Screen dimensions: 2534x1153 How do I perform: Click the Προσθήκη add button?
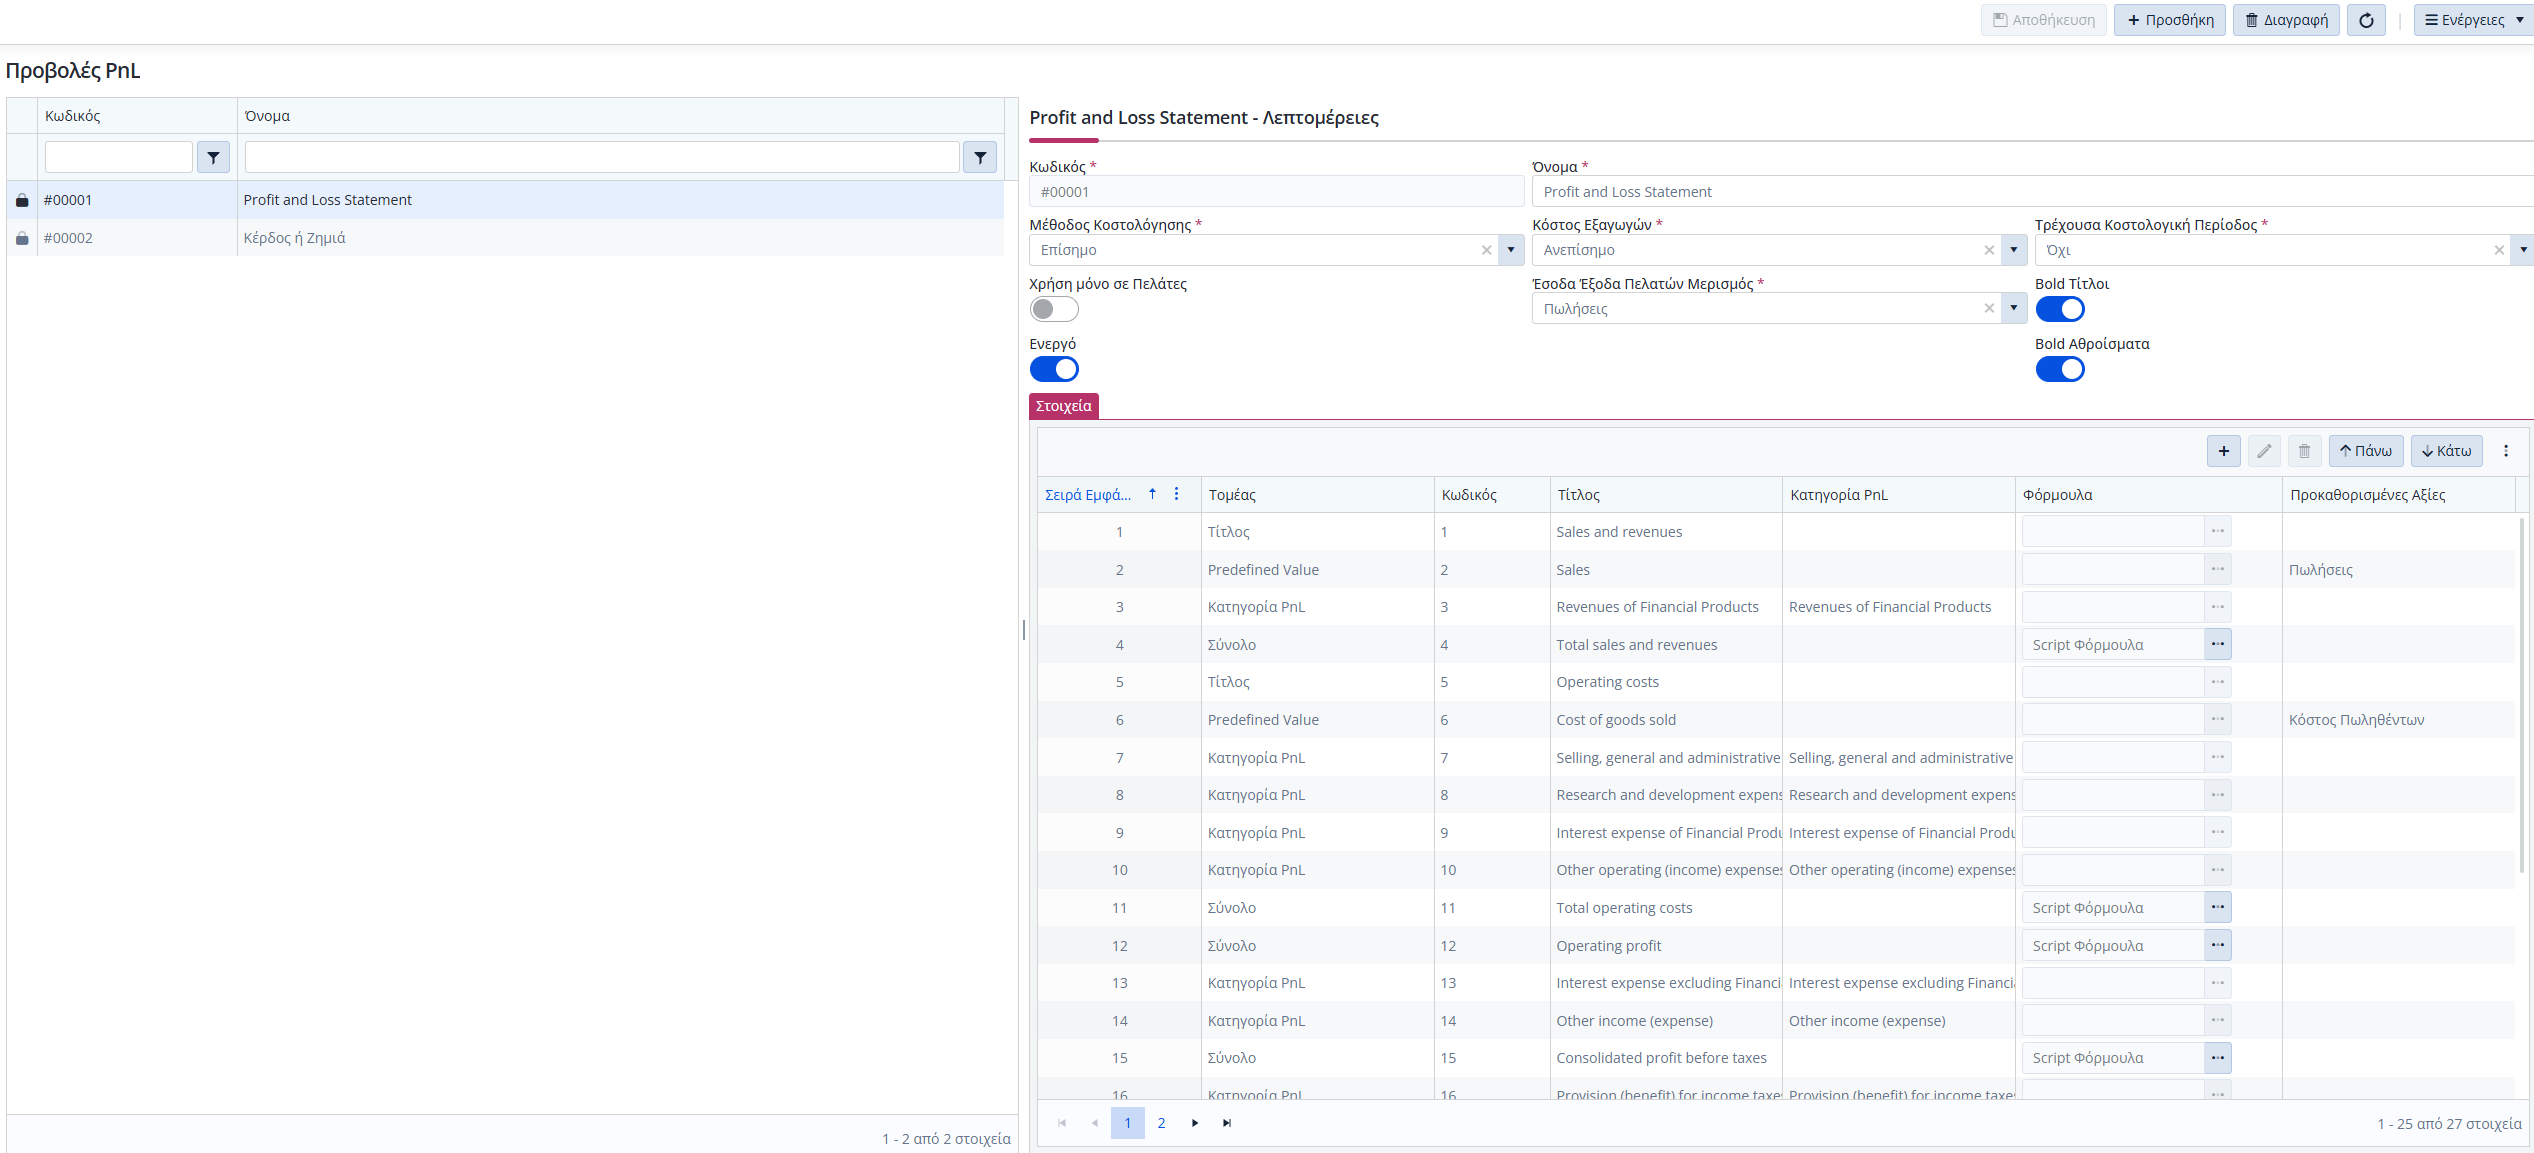coord(2169,20)
